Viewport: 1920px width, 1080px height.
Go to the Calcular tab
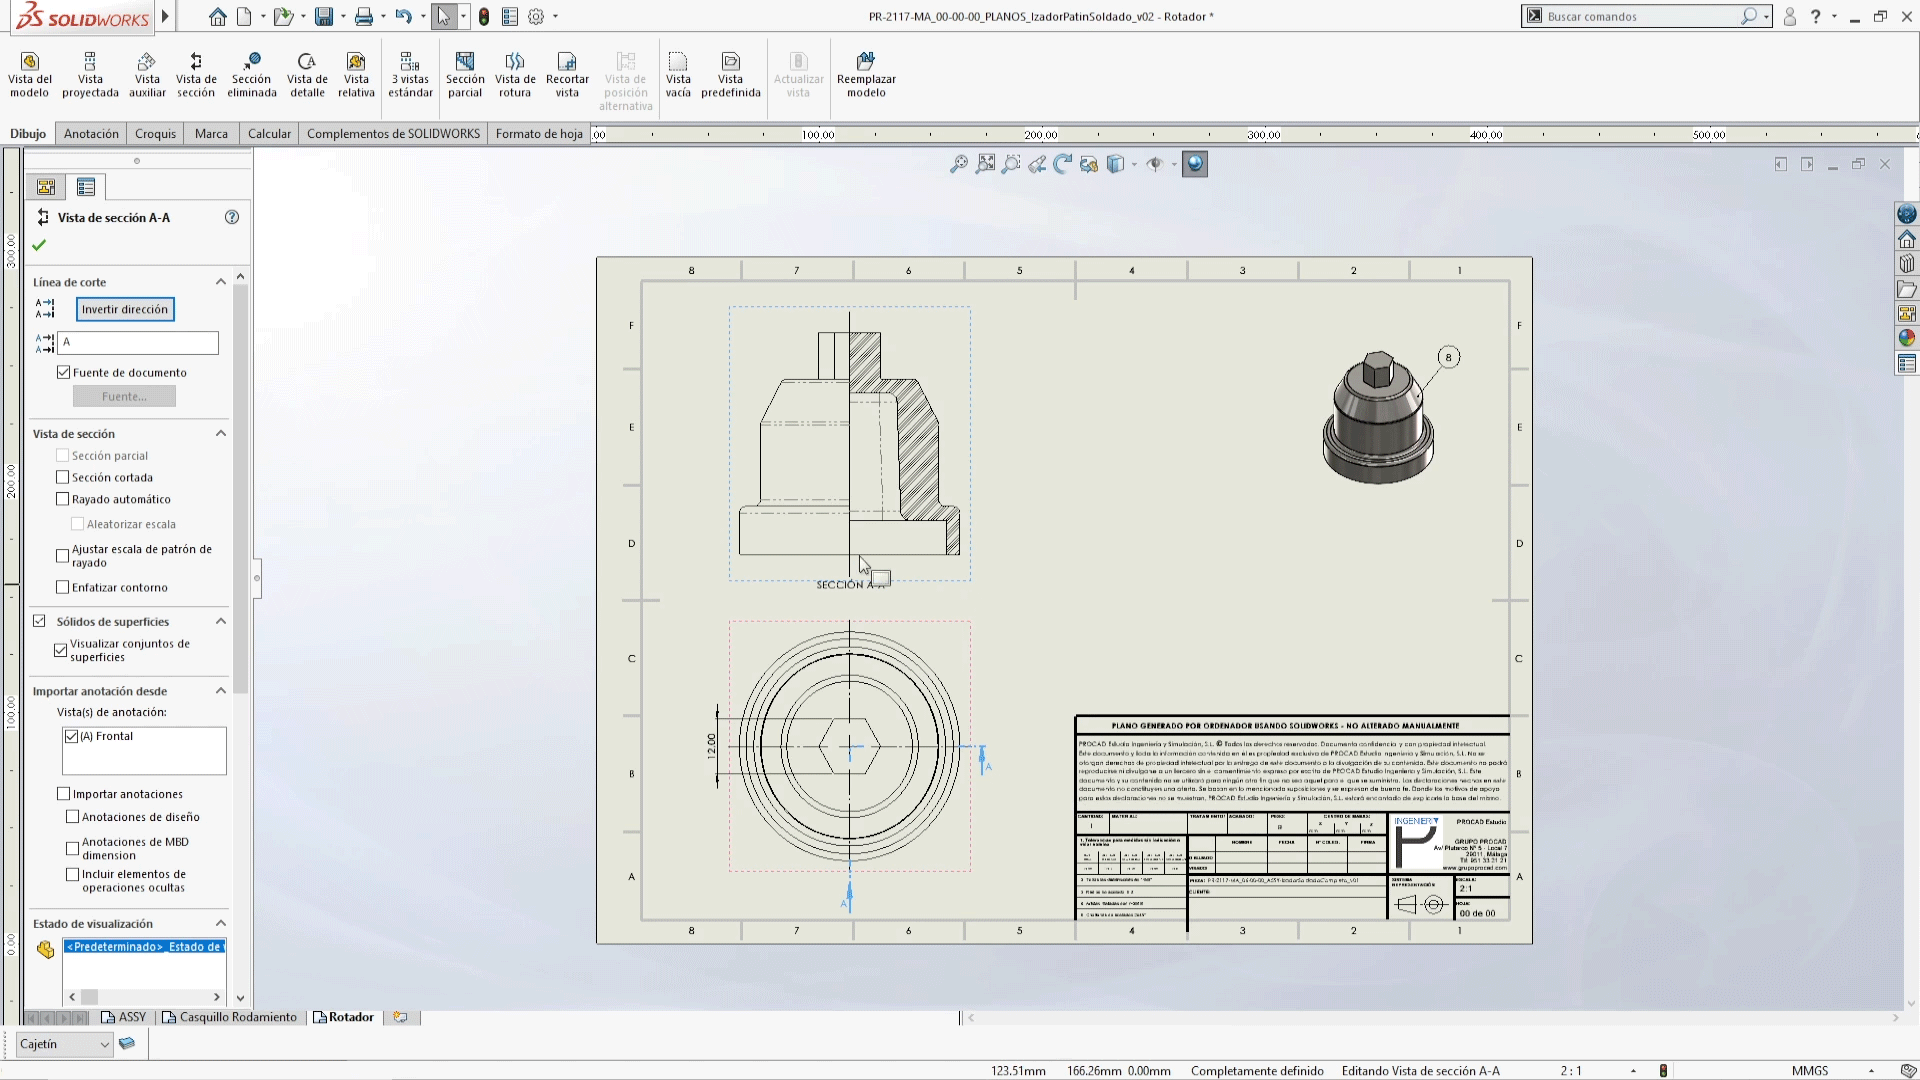(x=269, y=134)
